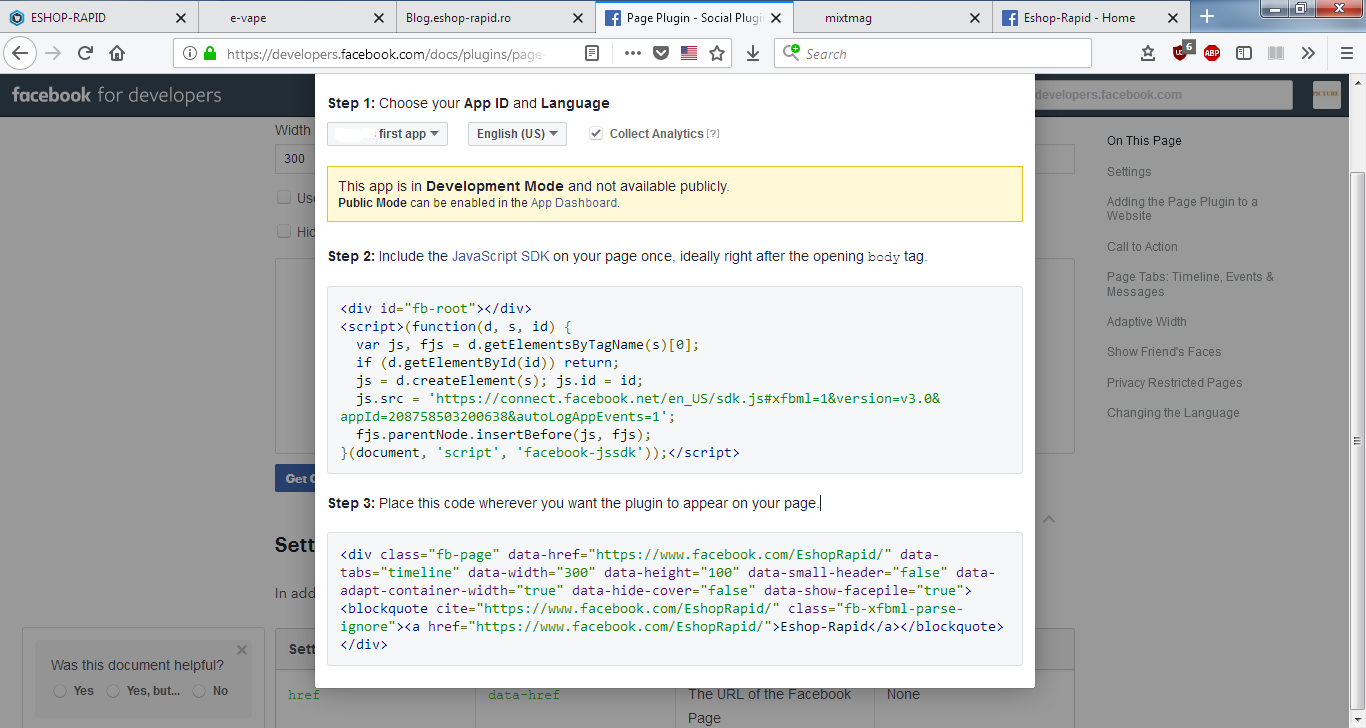Click the developers site search field

tap(1163, 95)
